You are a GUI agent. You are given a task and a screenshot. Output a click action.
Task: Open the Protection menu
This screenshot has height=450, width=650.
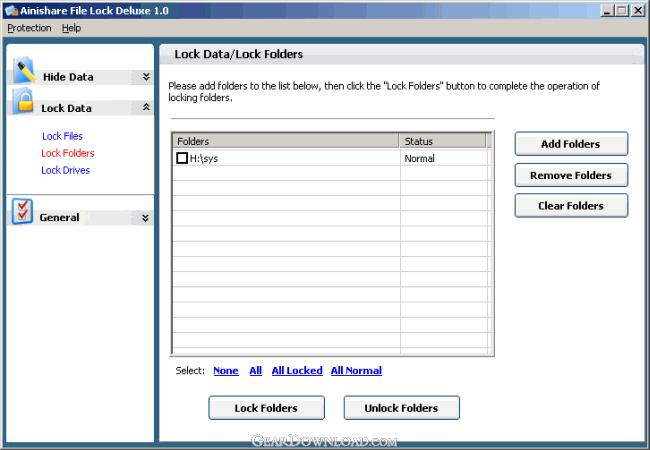click(x=29, y=28)
